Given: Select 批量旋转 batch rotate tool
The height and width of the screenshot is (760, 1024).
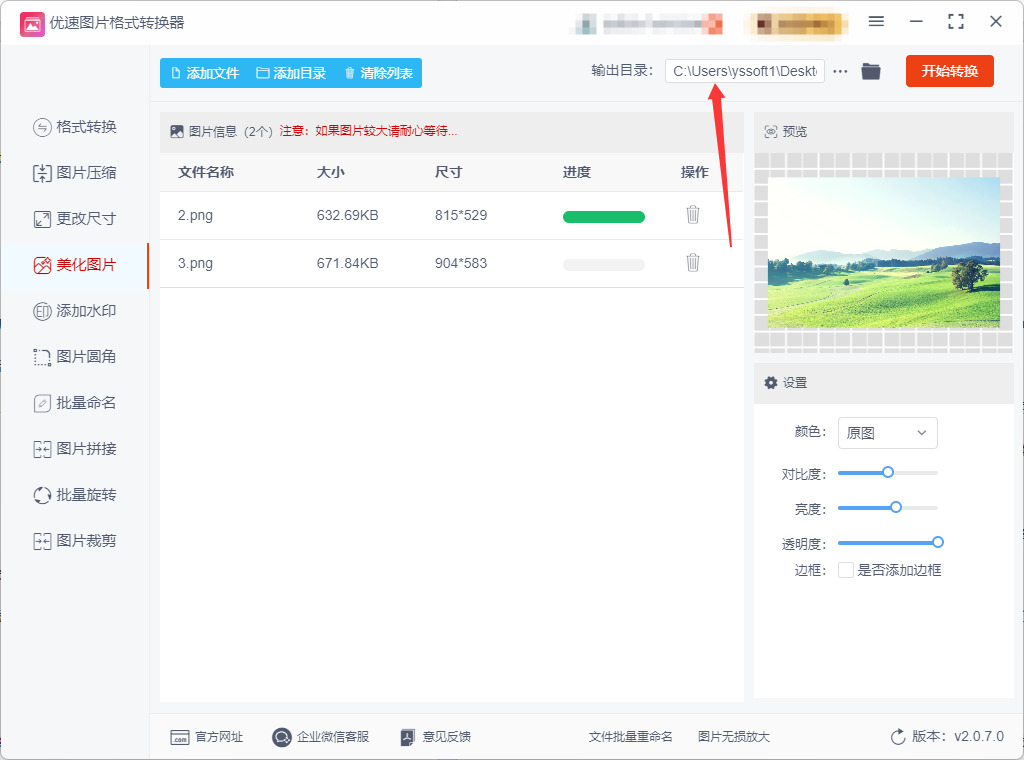Looking at the screenshot, I should (x=75, y=495).
